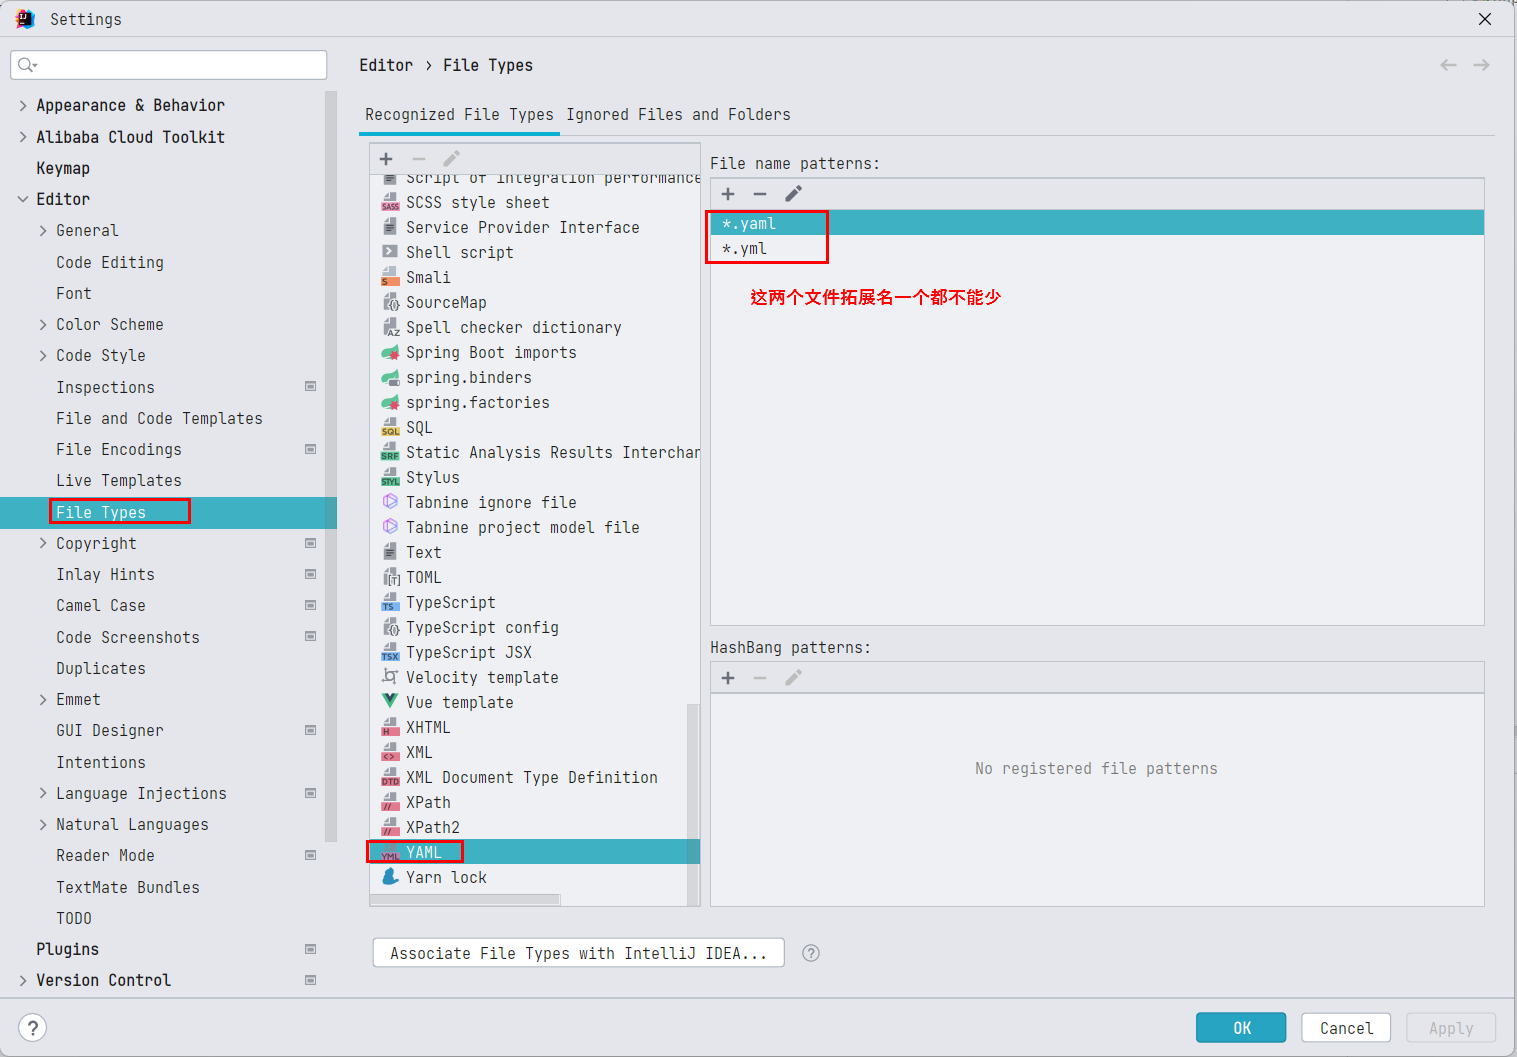Open the TextMate Bundles page
Viewport: 1517px width, 1057px height.
coord(128,887)
